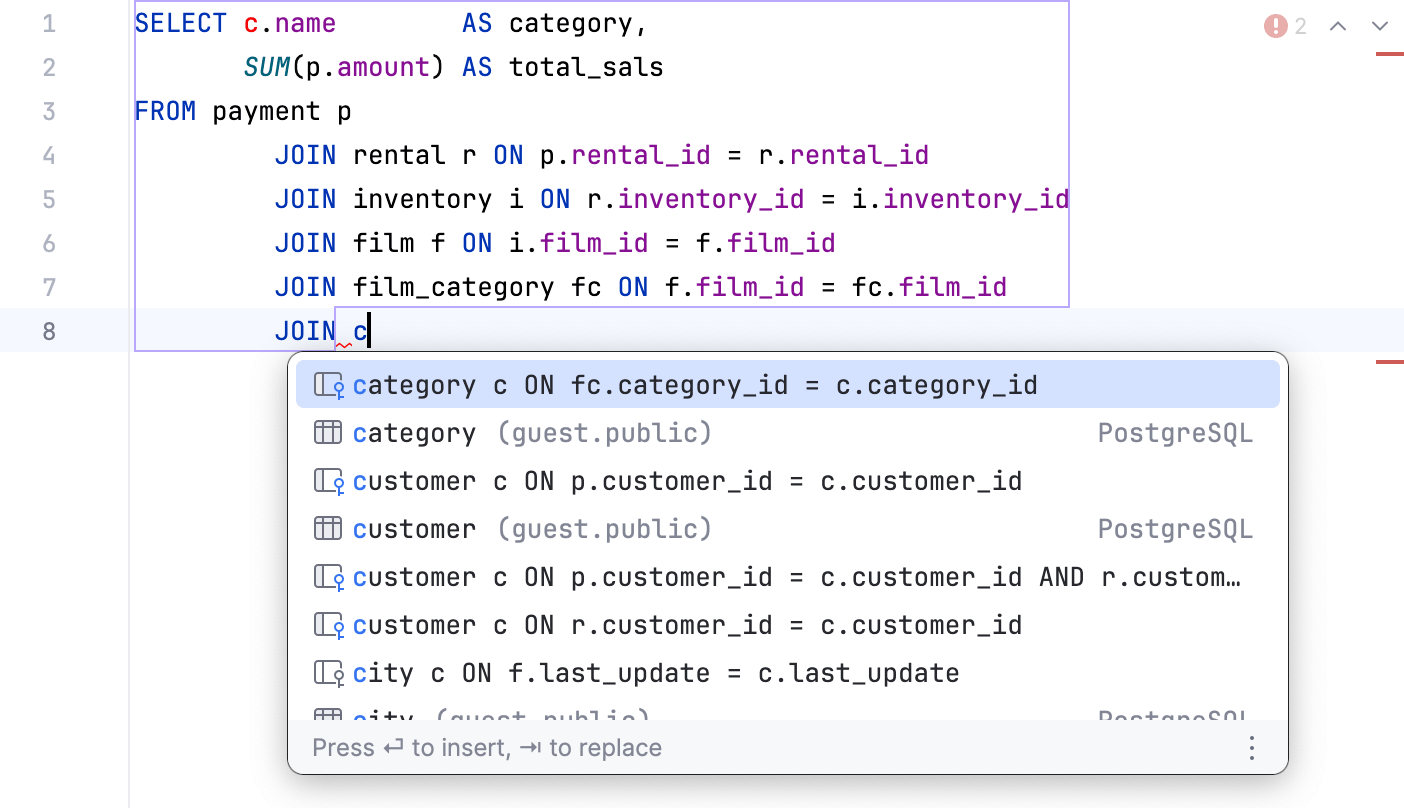Place cursor on total_sals alias
1404x808 pixels.
pos(586,67)
